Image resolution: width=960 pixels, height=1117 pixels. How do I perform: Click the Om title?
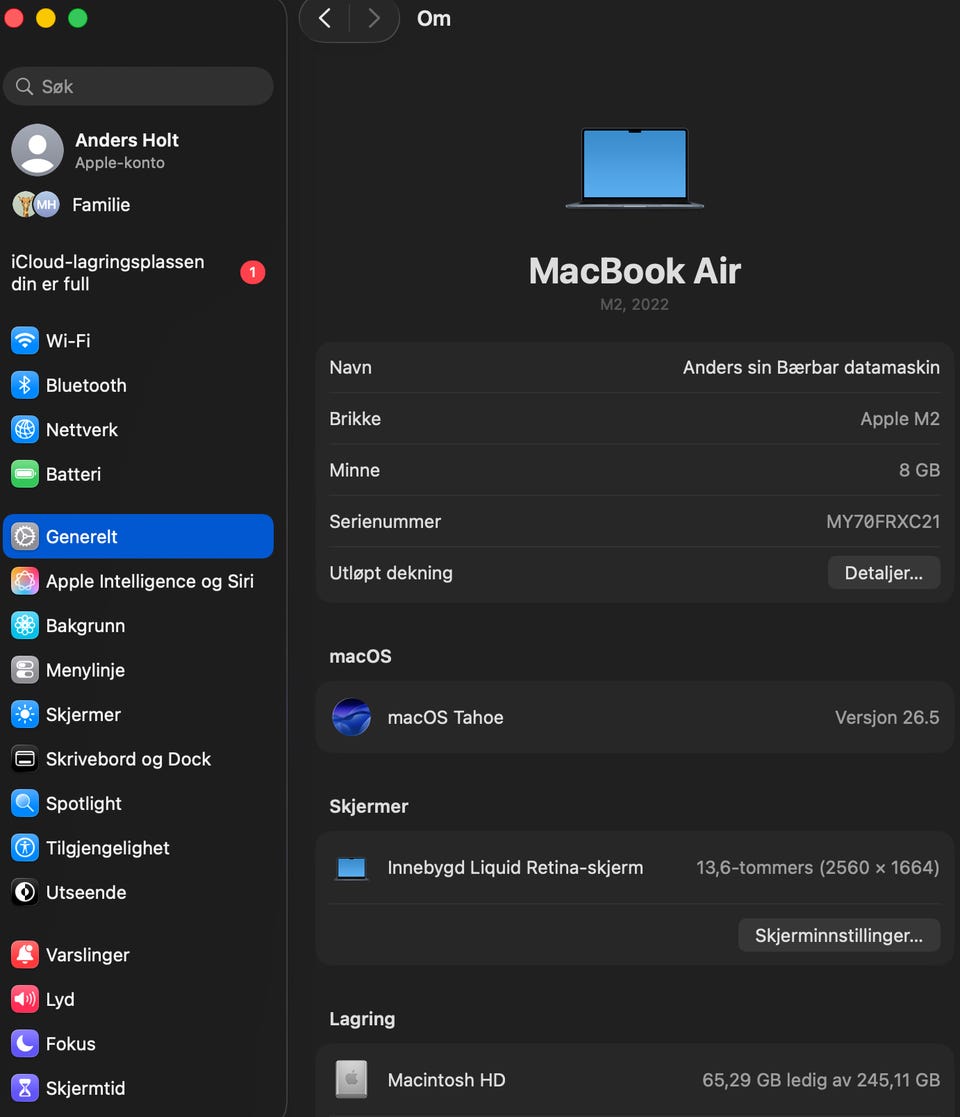coord(434,19)
